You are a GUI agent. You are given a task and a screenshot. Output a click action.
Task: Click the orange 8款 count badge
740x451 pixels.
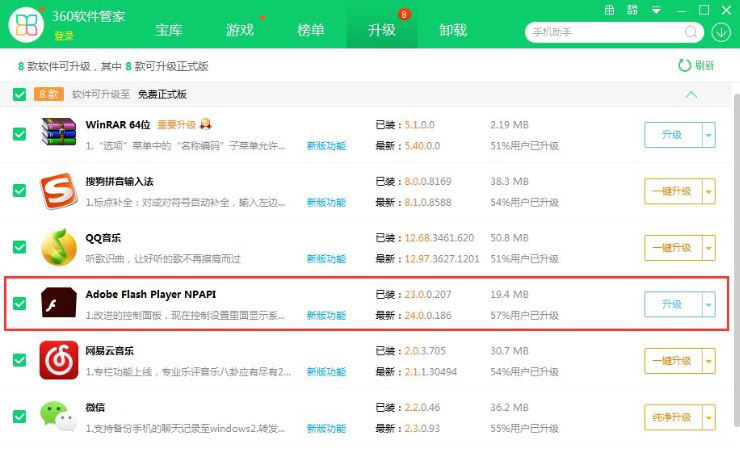pos(49,94)
